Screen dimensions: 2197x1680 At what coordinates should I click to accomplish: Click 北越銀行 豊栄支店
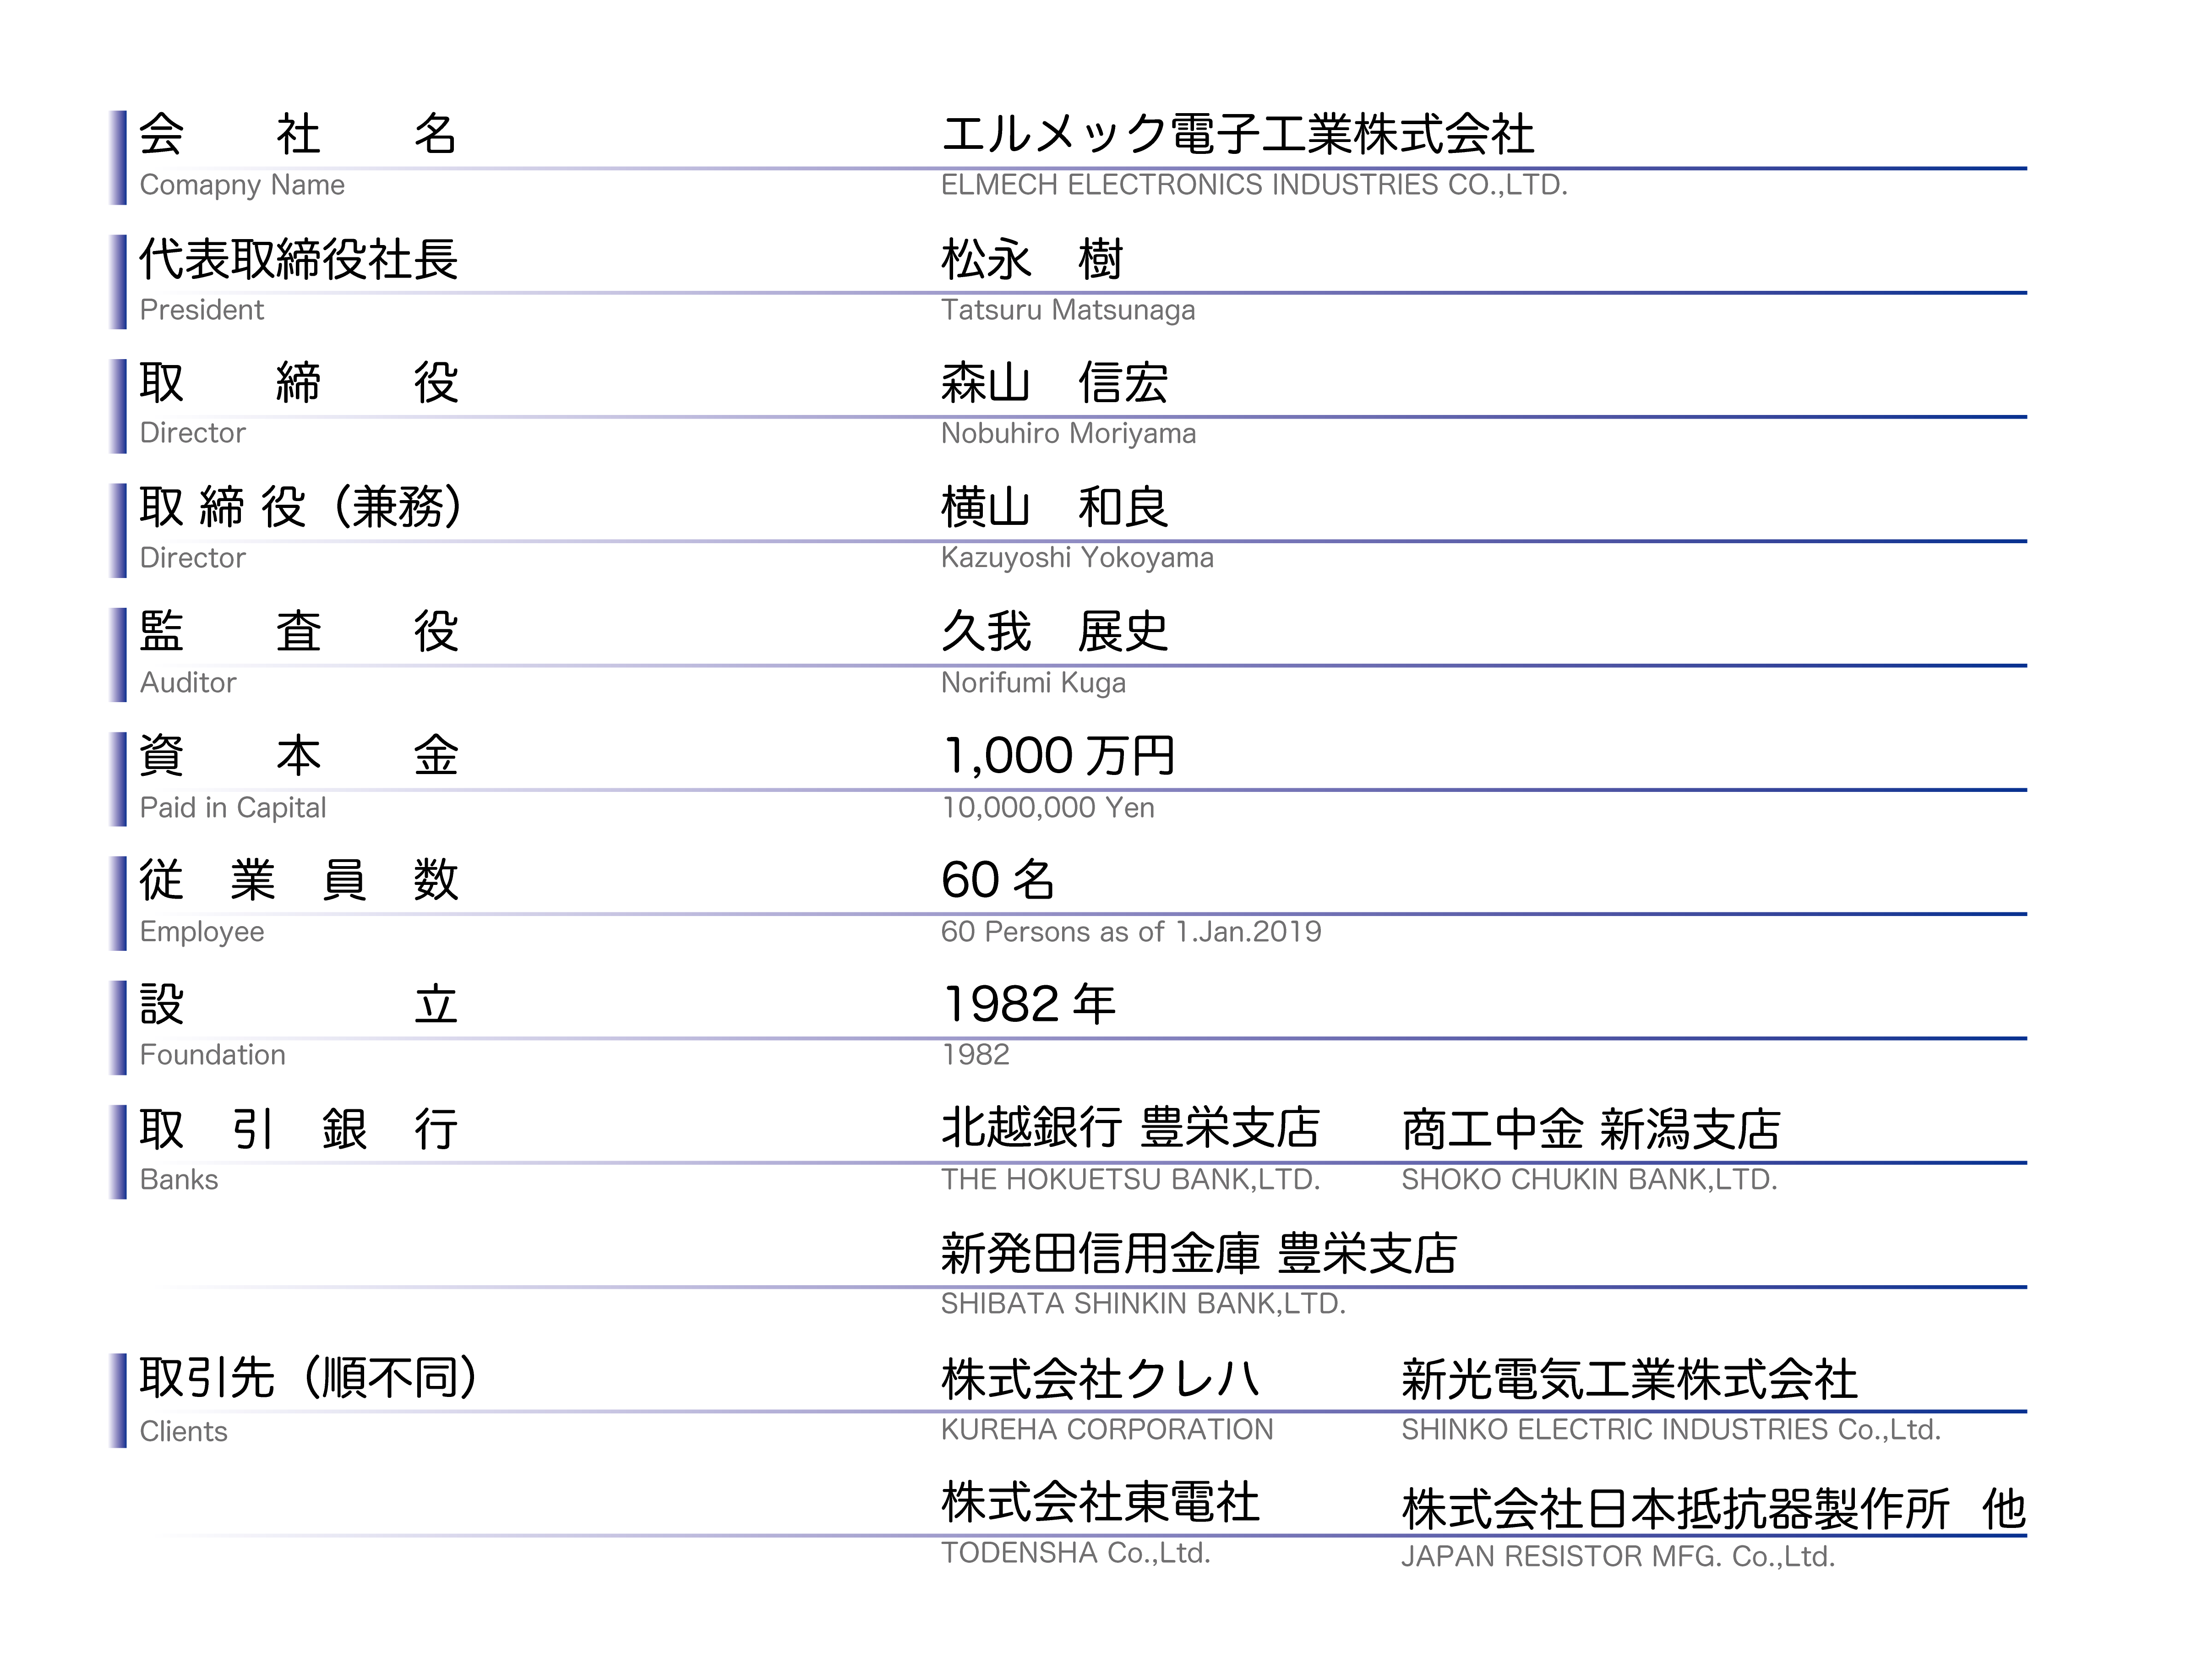pos(1131,1128)
